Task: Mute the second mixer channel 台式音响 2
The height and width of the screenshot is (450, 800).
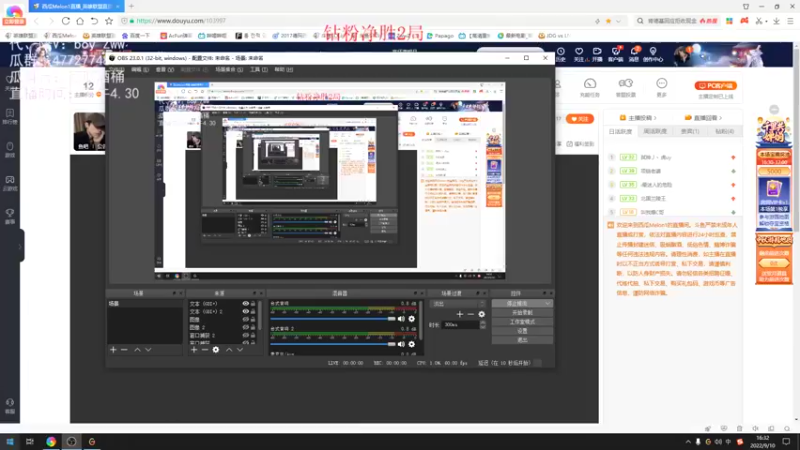Action: point(401,344)
